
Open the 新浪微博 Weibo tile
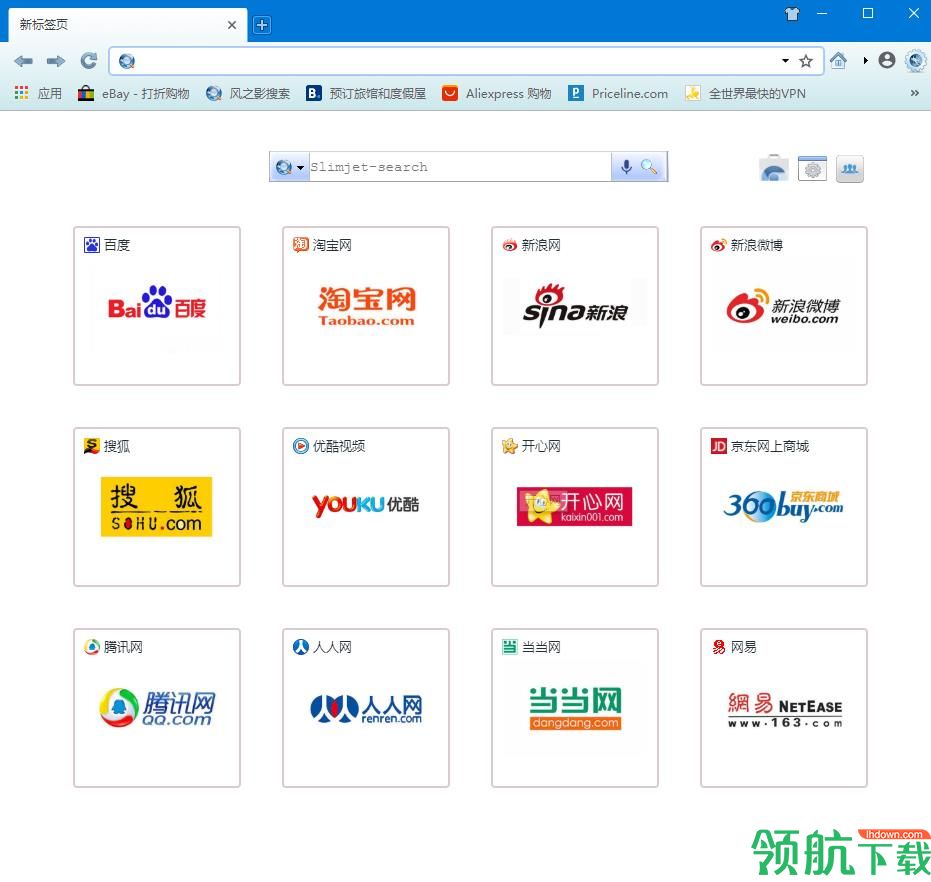(x=784, y=306)
